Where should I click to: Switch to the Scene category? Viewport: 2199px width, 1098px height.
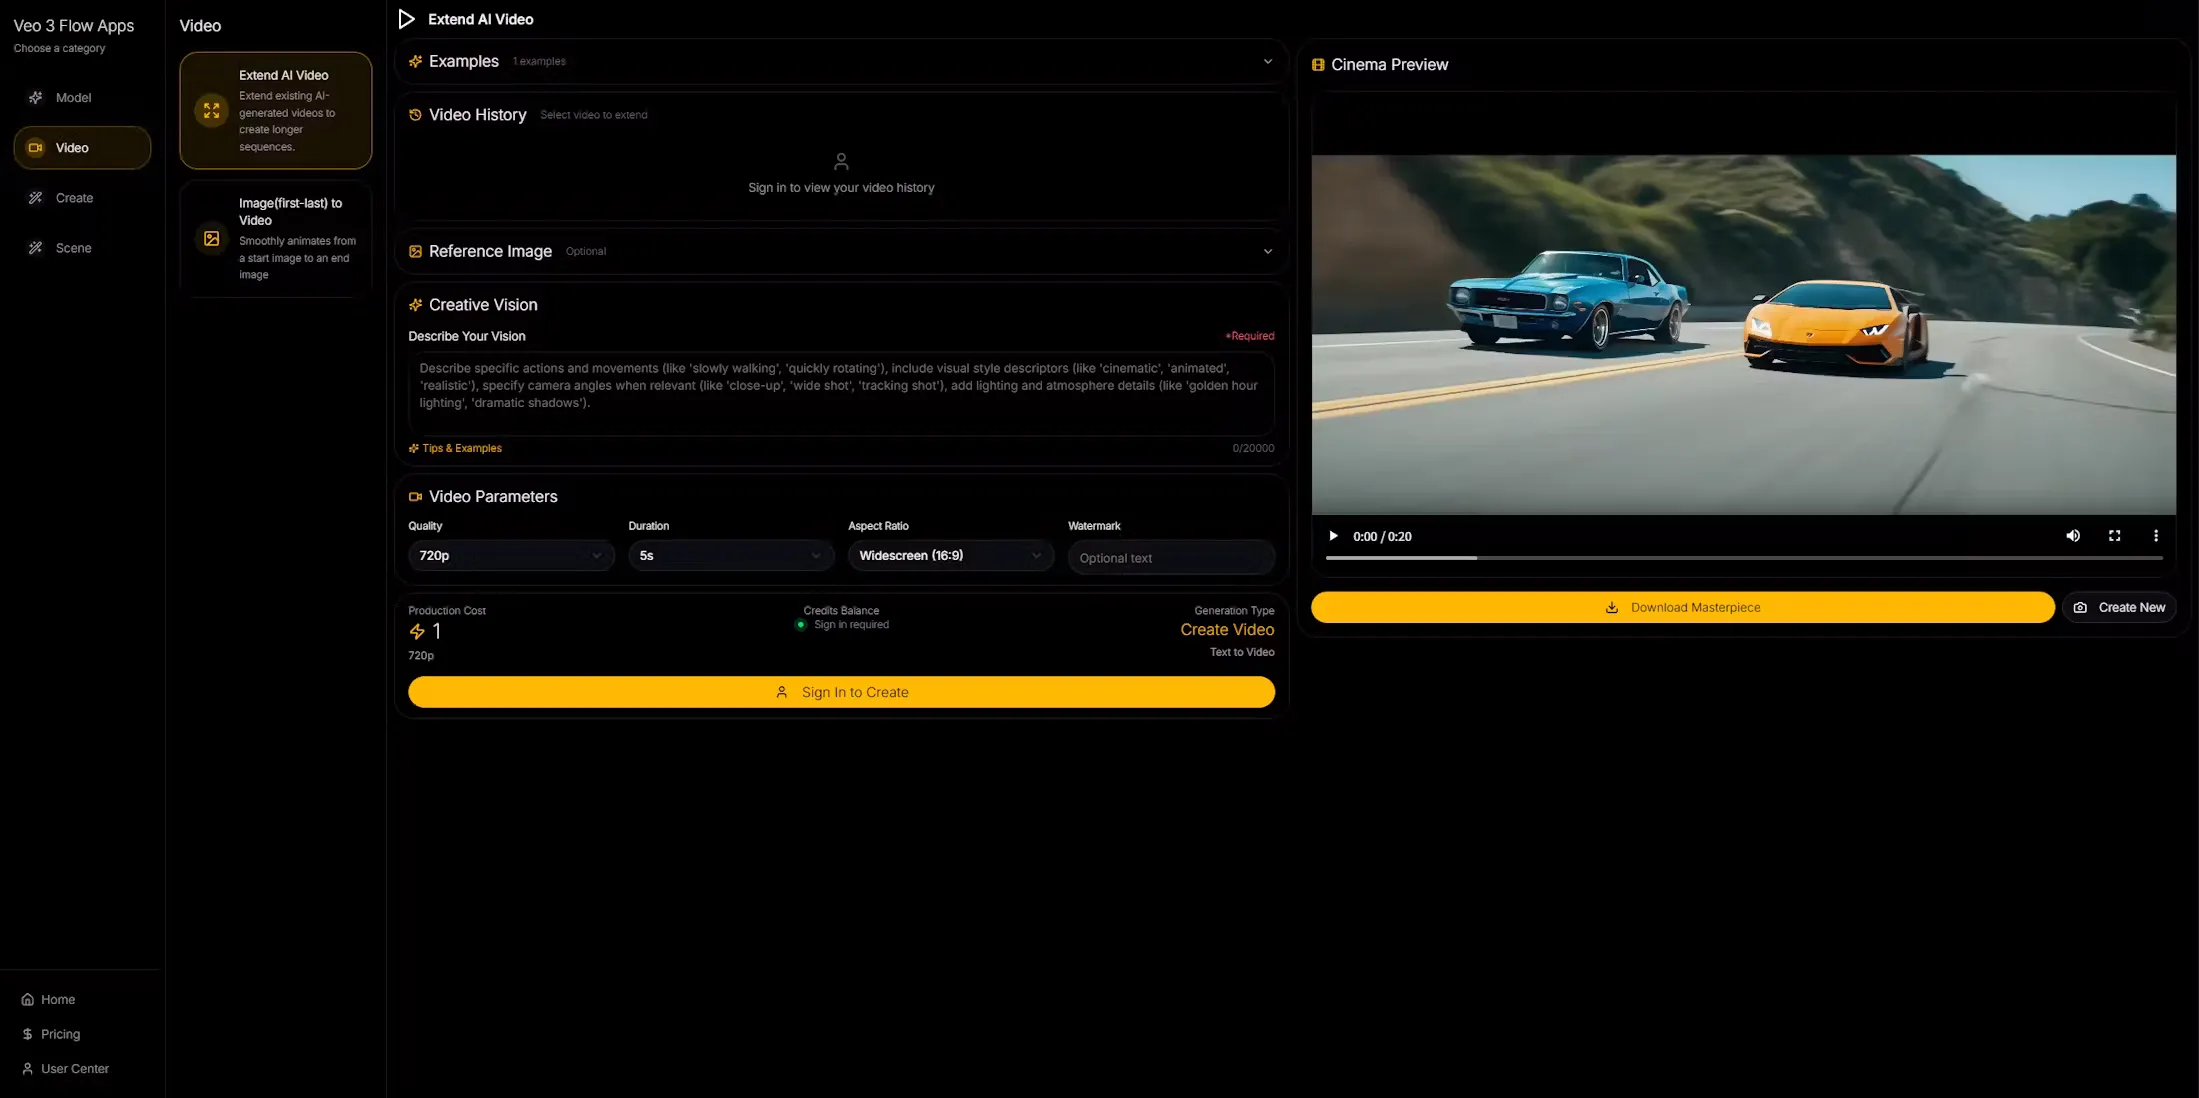(73, 248)
